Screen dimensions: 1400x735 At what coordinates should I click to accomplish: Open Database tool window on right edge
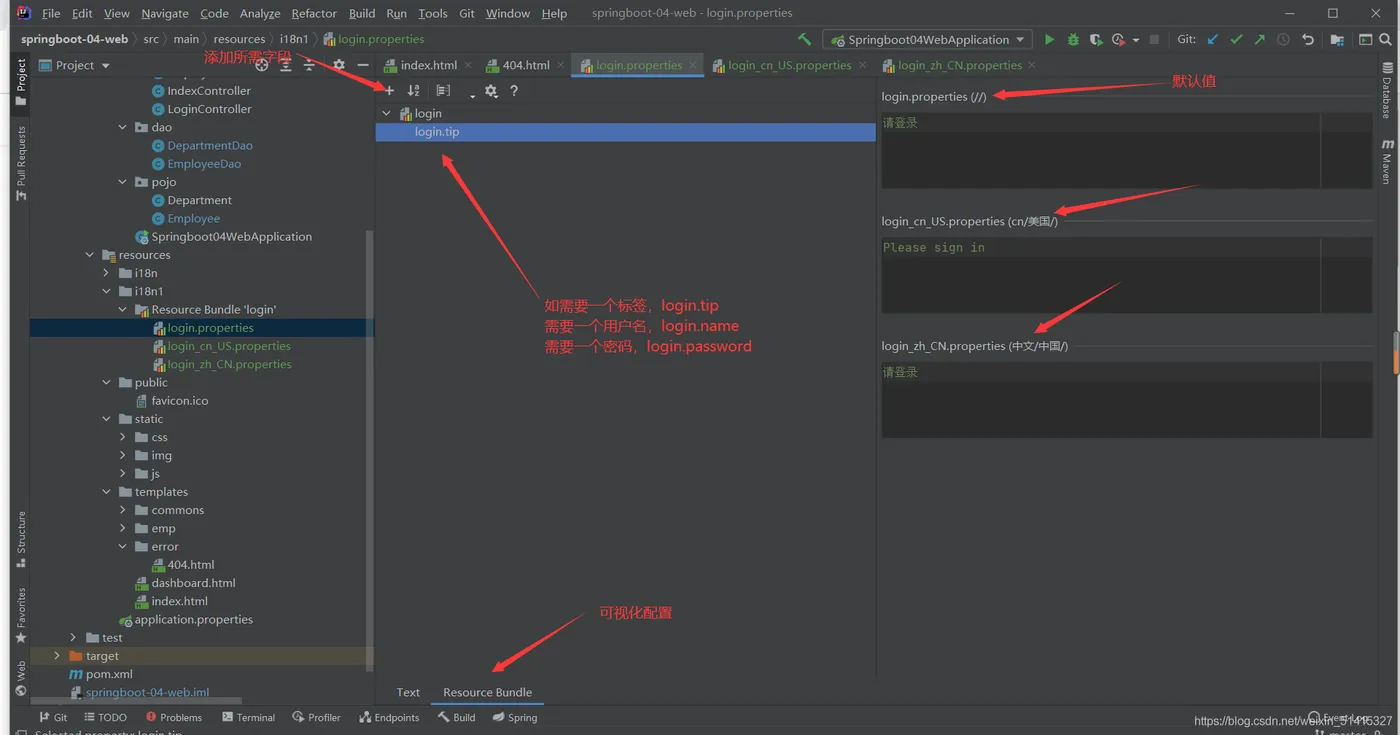coord(1387,91)
